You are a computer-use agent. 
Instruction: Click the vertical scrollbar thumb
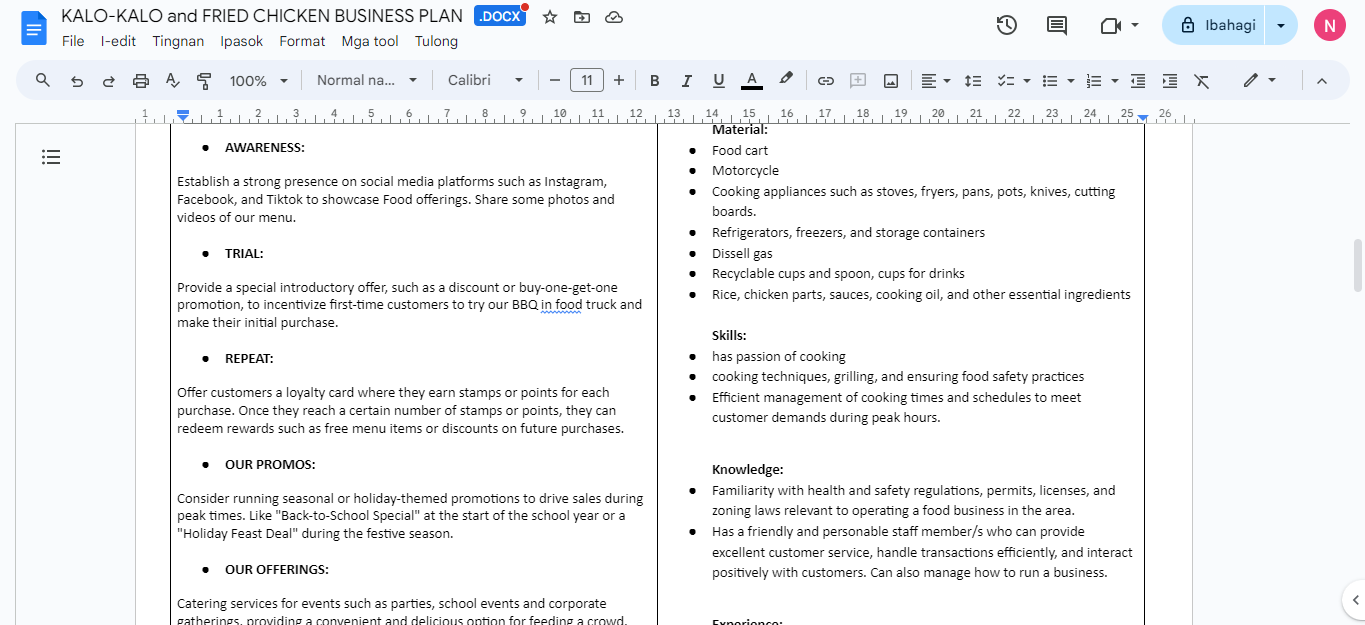coord(1357,264)
